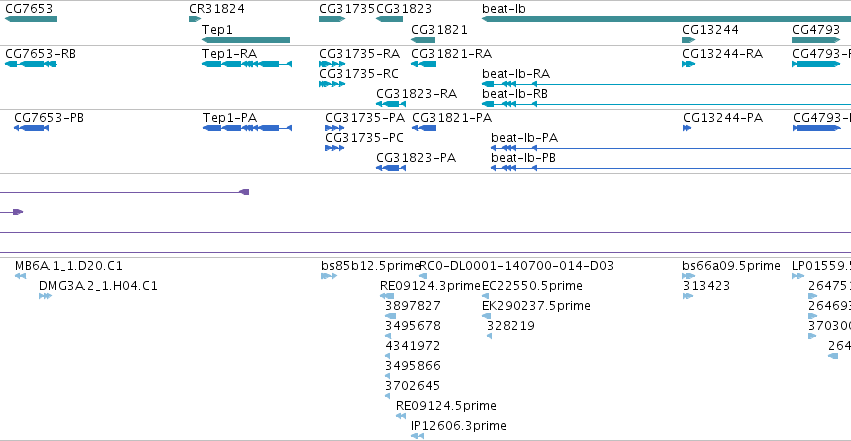The image size is (851, 441).
Task: Click feature 313423
Action: (x=706, y=286)
